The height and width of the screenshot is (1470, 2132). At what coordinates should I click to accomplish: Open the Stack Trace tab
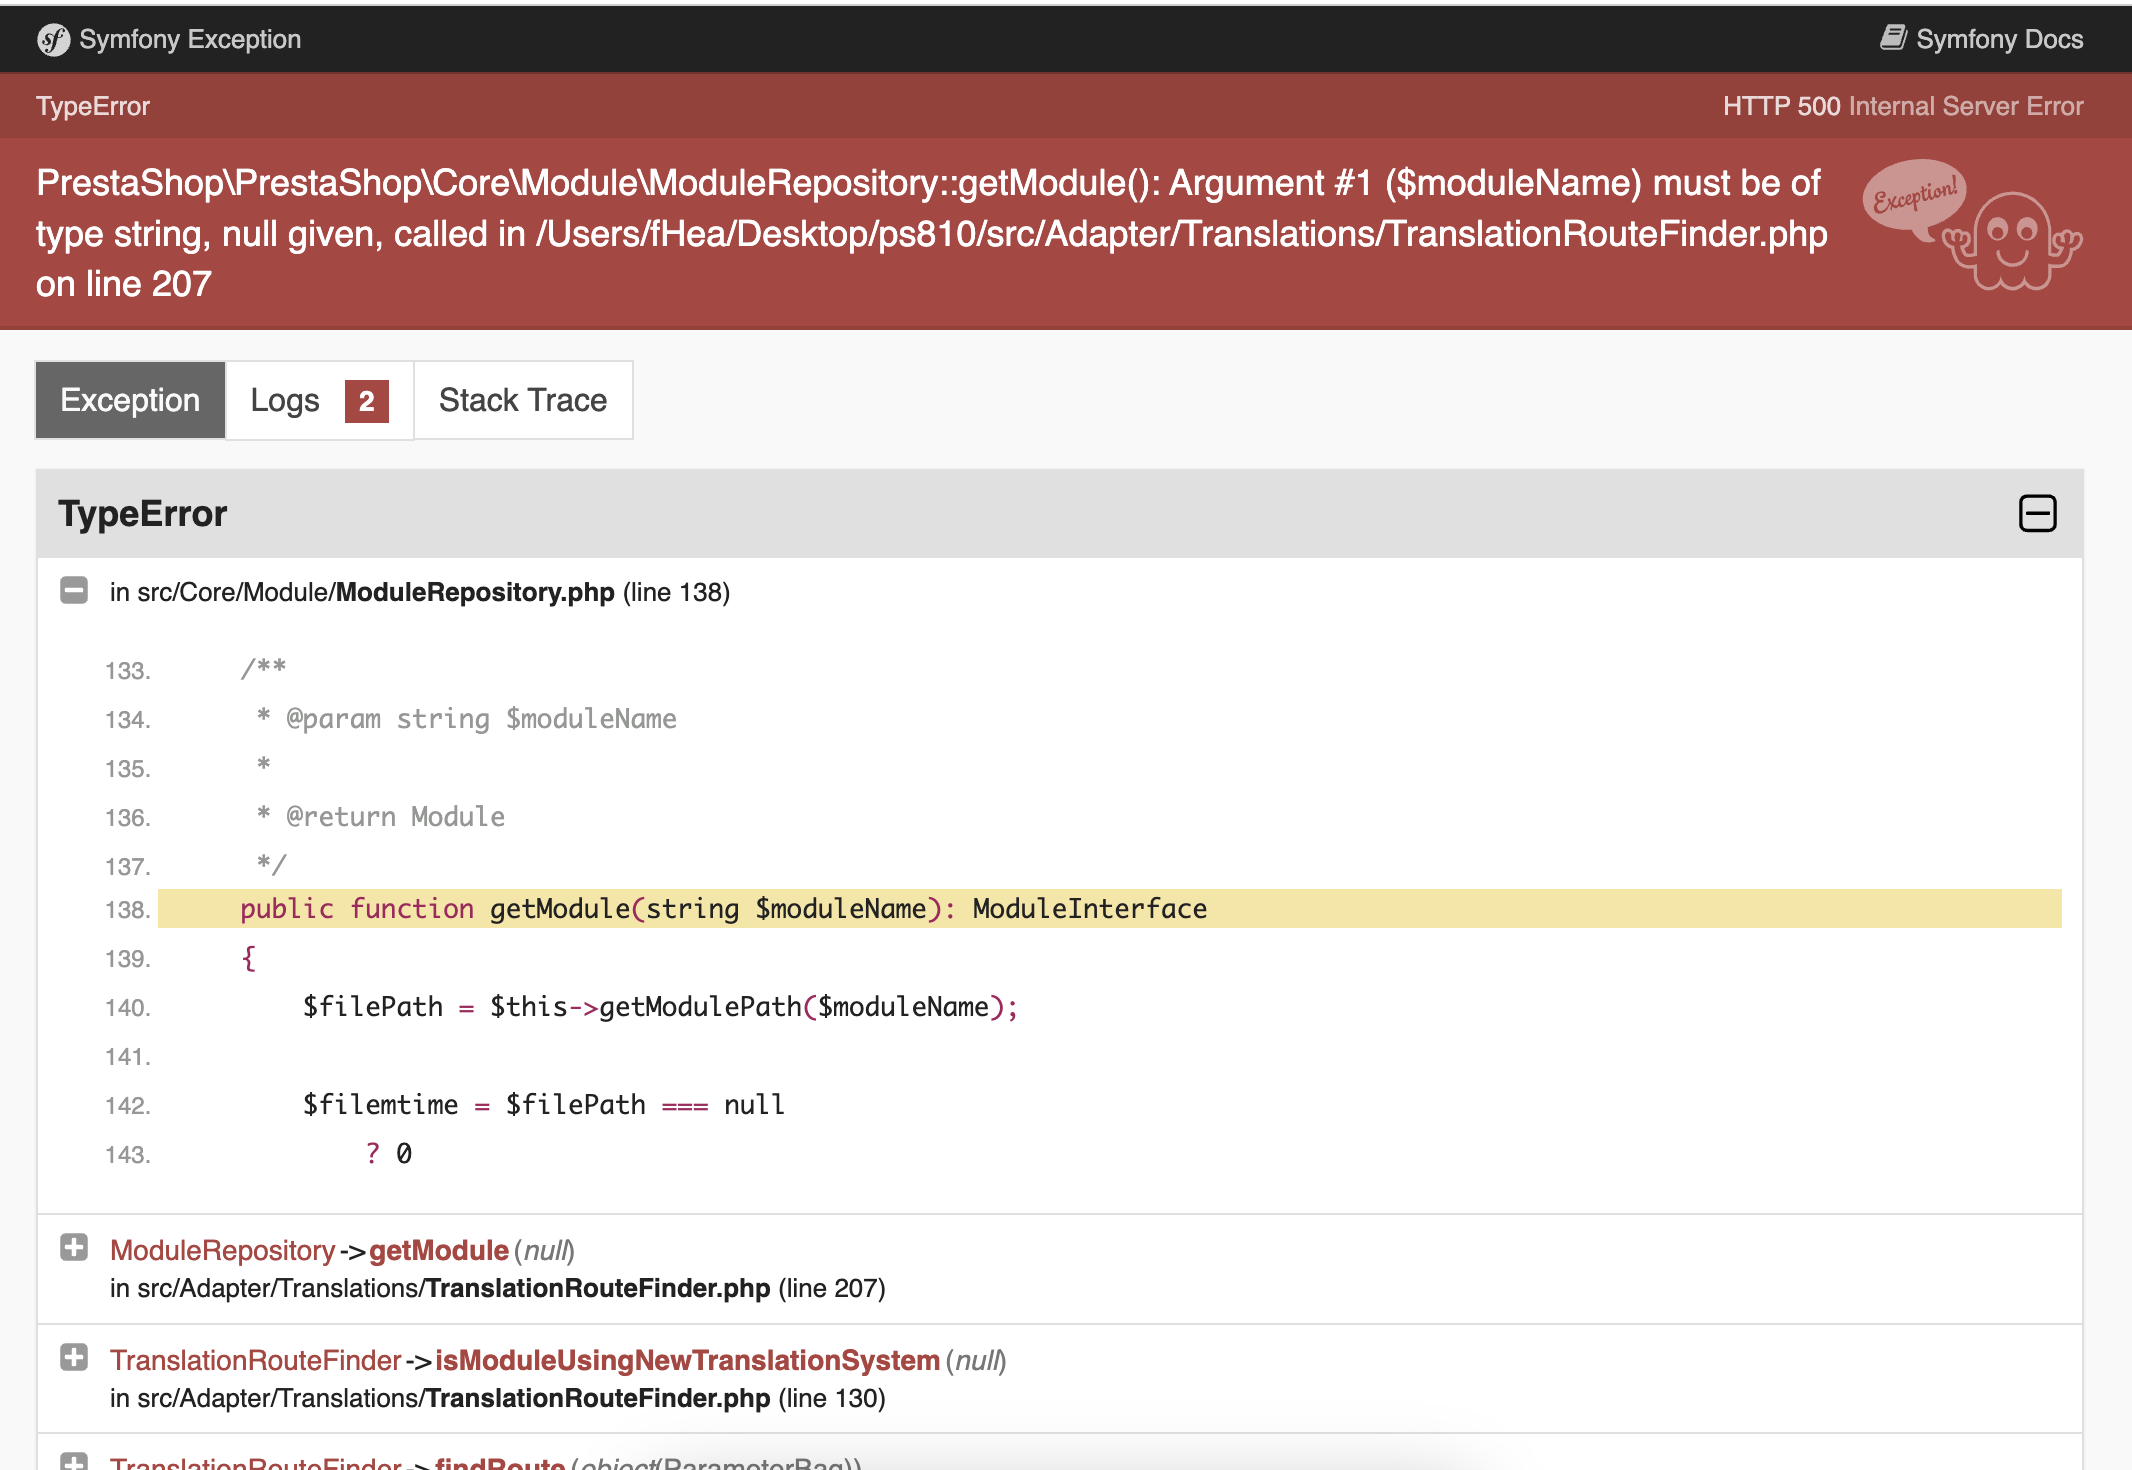[522, 400]
